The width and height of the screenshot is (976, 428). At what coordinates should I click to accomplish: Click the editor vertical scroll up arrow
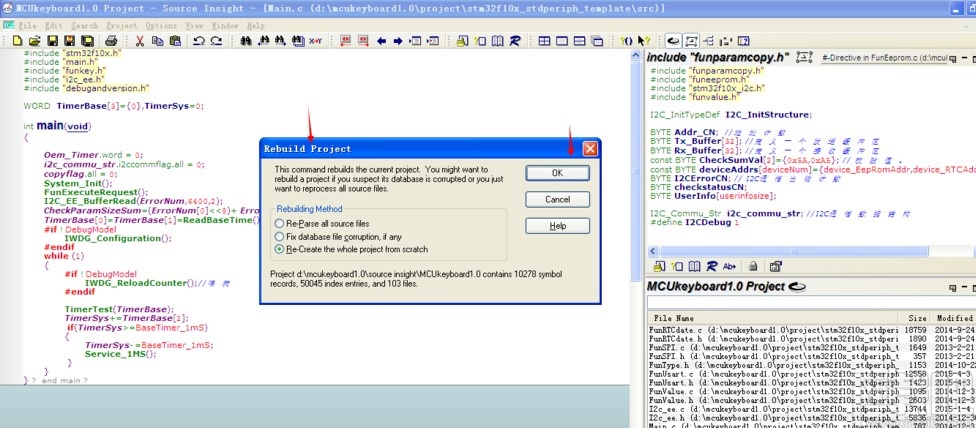[636, 55]
